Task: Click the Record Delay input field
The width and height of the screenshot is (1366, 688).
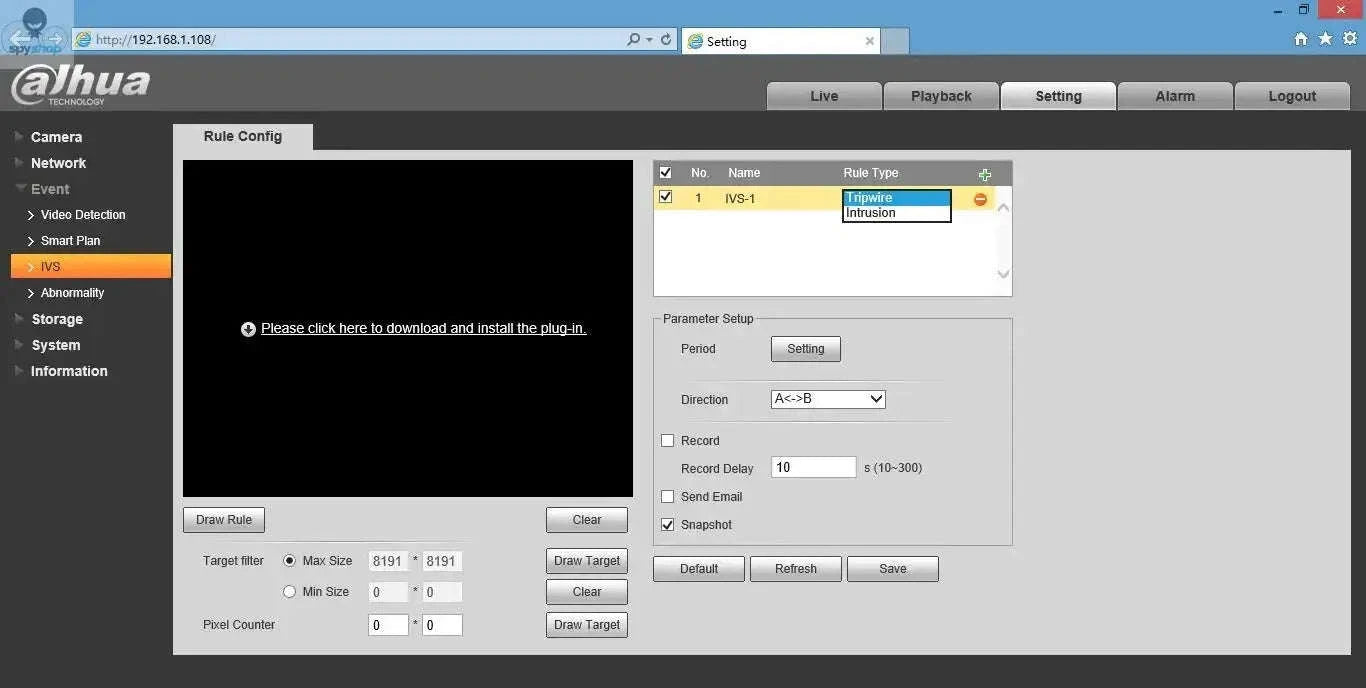Action: coord(813,468)
